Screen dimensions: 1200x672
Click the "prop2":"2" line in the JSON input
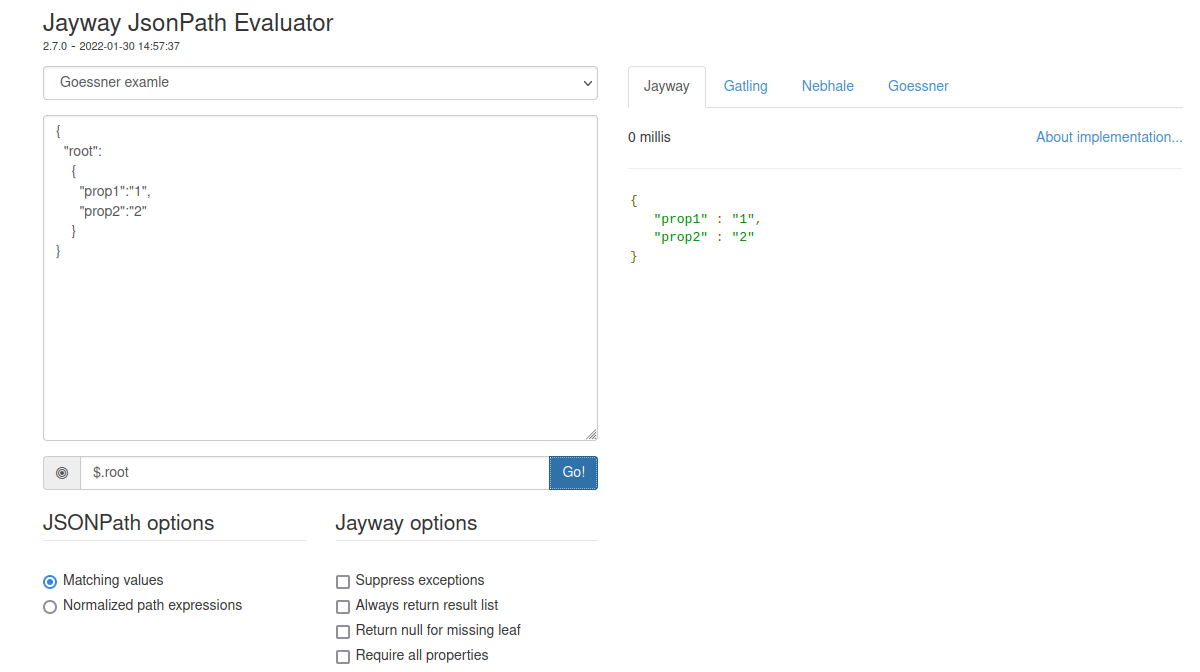click(114, 211)
